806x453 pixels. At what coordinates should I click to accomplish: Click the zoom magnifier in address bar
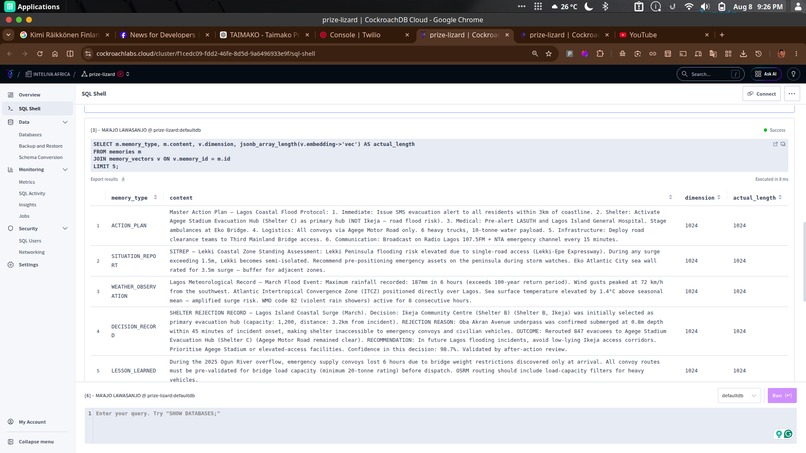click(535, 53)
